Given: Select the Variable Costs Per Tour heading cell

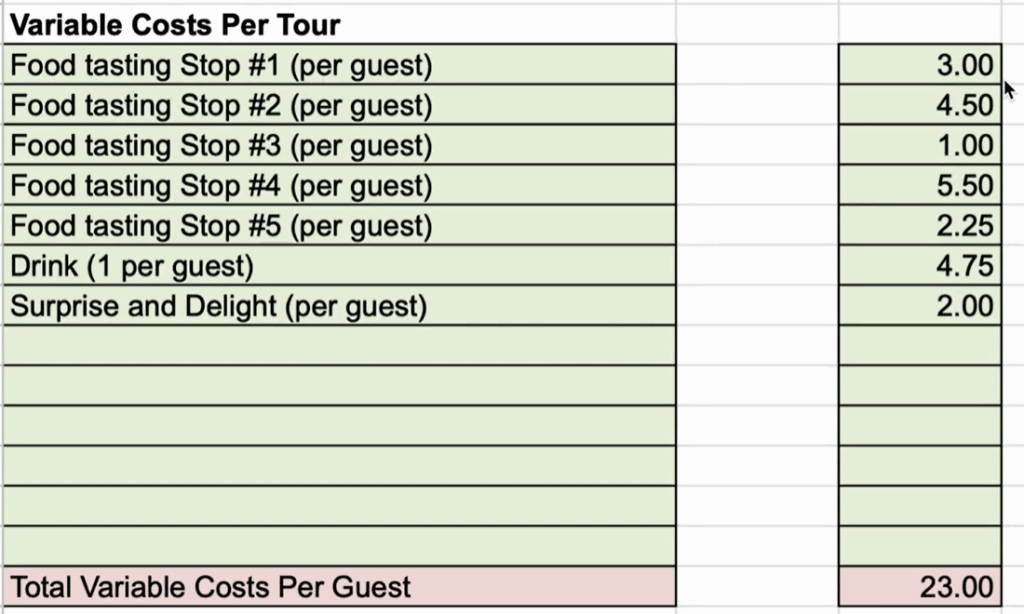Looking at the screenshot, I should tap(339, 25).
